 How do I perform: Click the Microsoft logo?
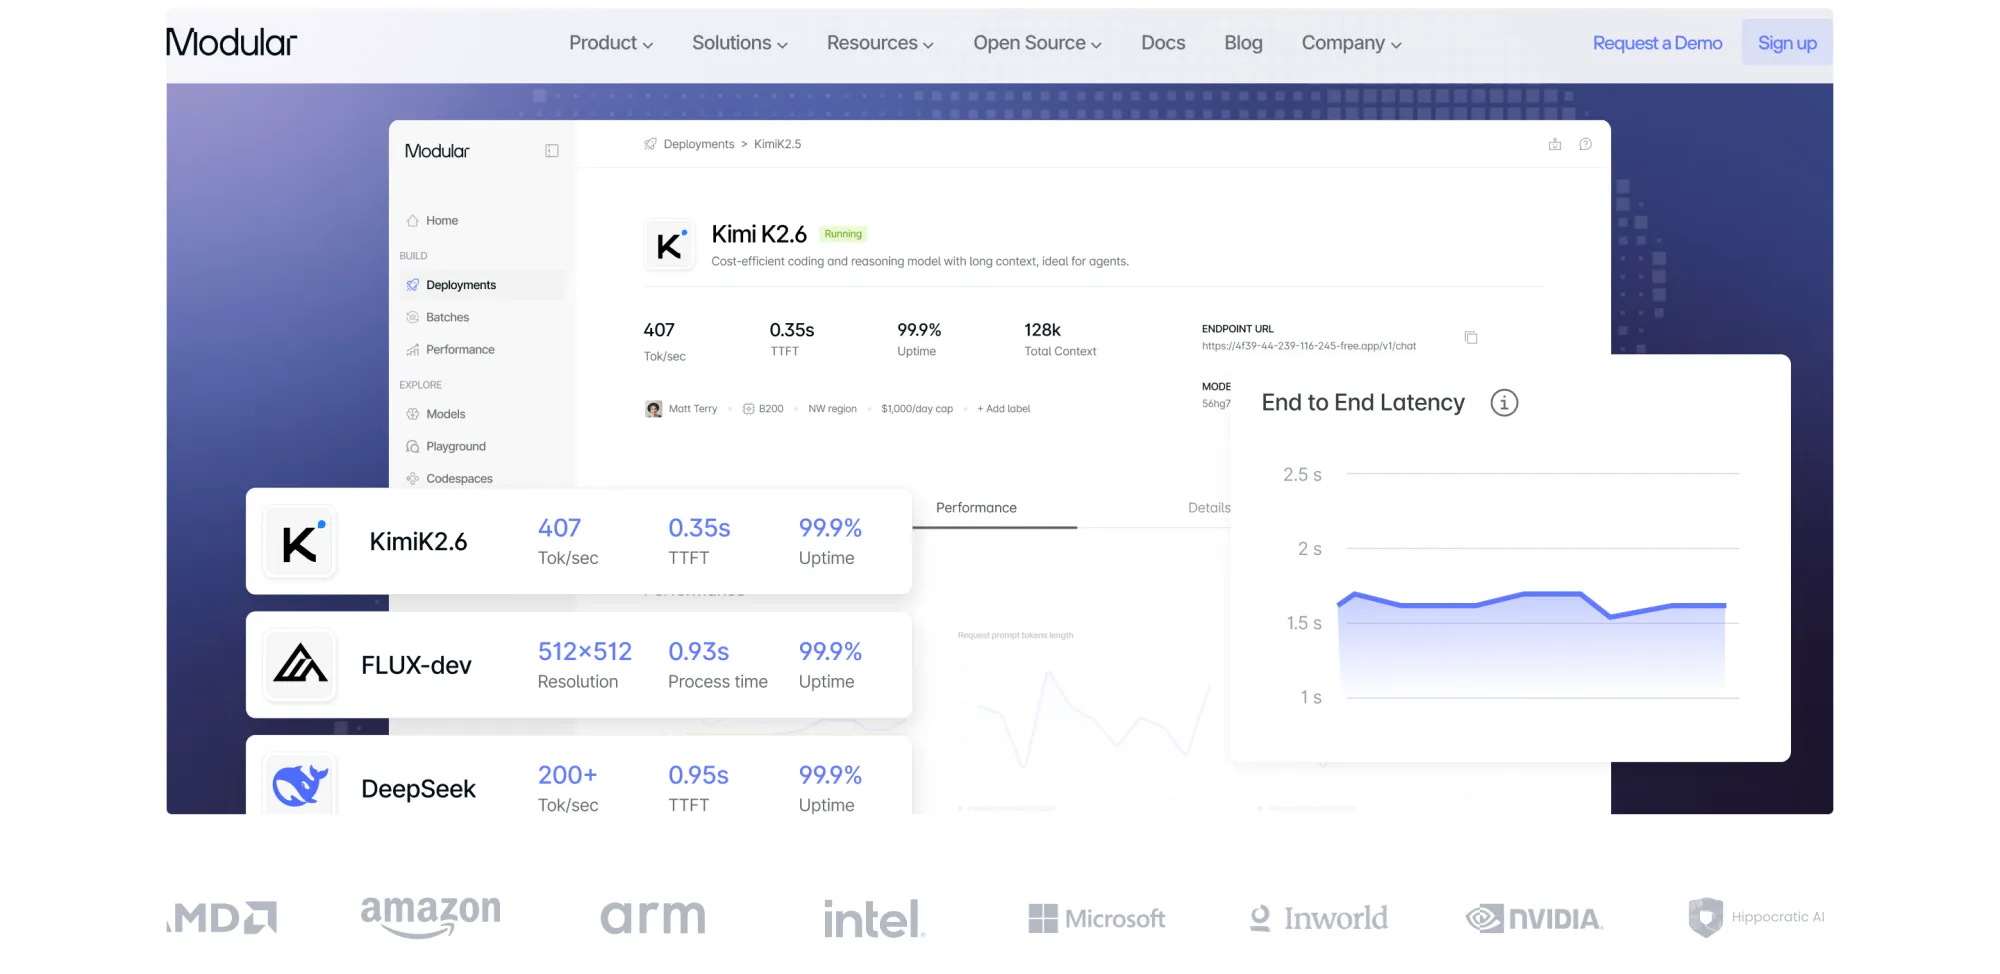point(1097,918)
